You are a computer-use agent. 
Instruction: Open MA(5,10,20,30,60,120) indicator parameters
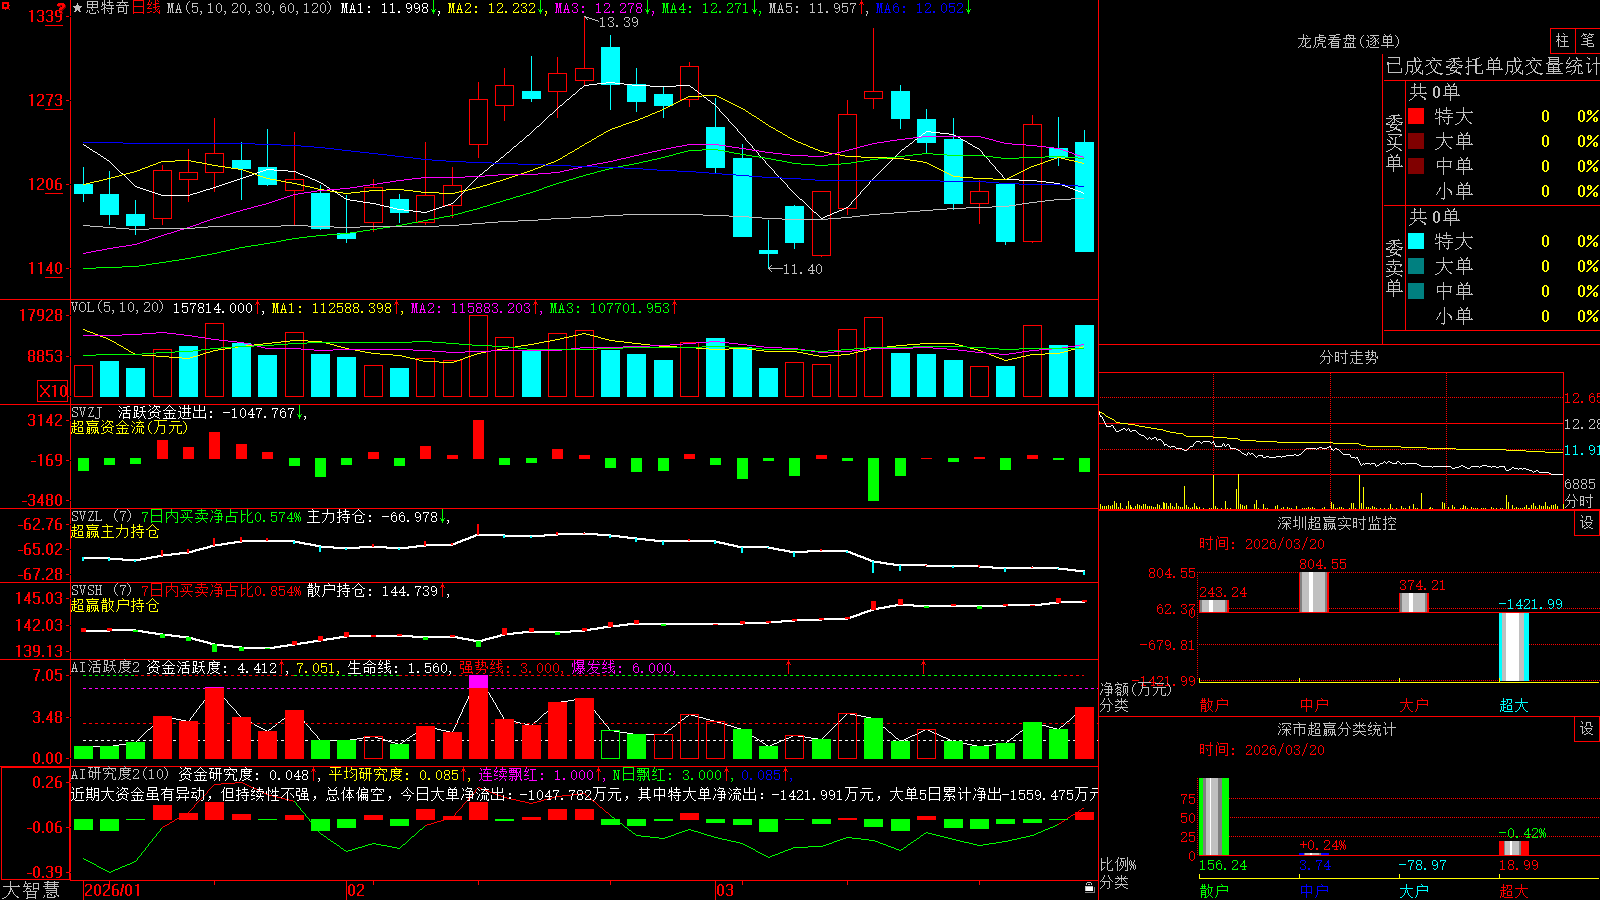click(249, 8)
